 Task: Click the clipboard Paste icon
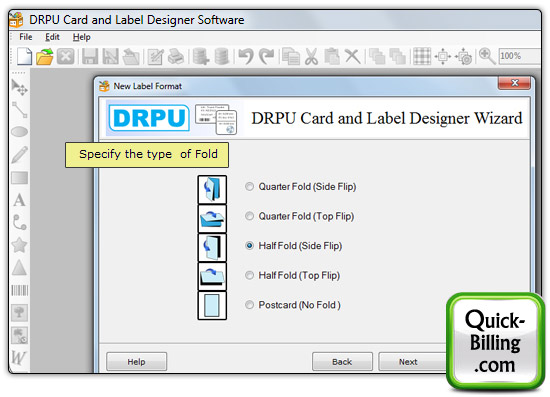[x=332, y=56]
